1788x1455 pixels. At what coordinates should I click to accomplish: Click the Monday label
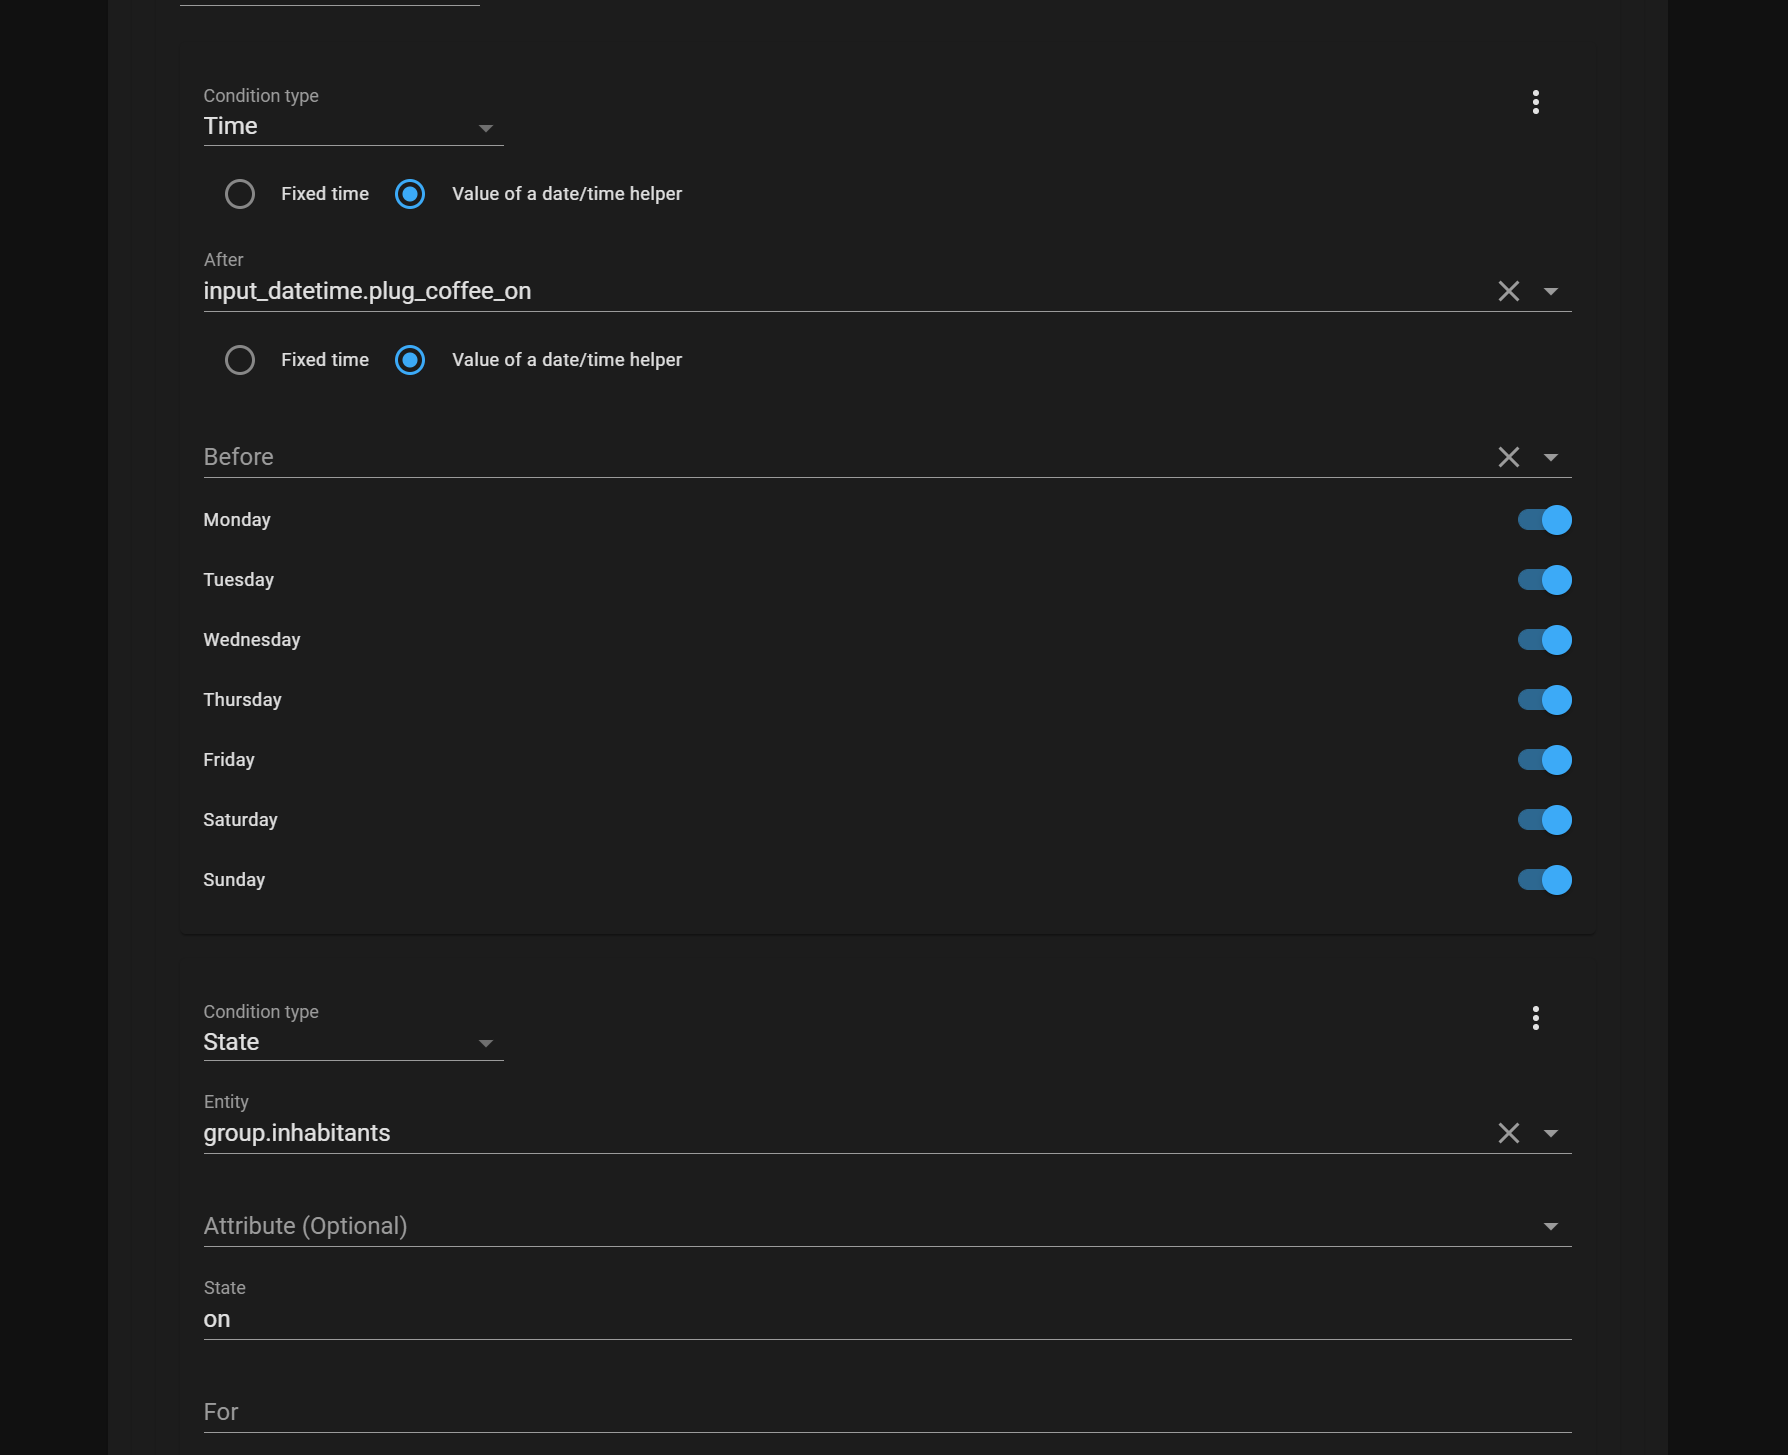click(x=237, y=520)
